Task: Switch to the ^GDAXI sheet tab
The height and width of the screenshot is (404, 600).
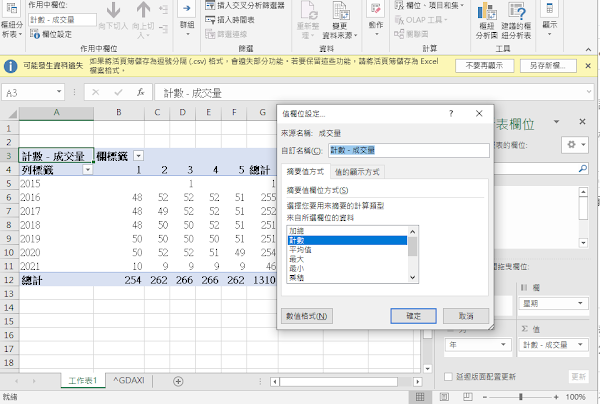Action: click(129, 381)
